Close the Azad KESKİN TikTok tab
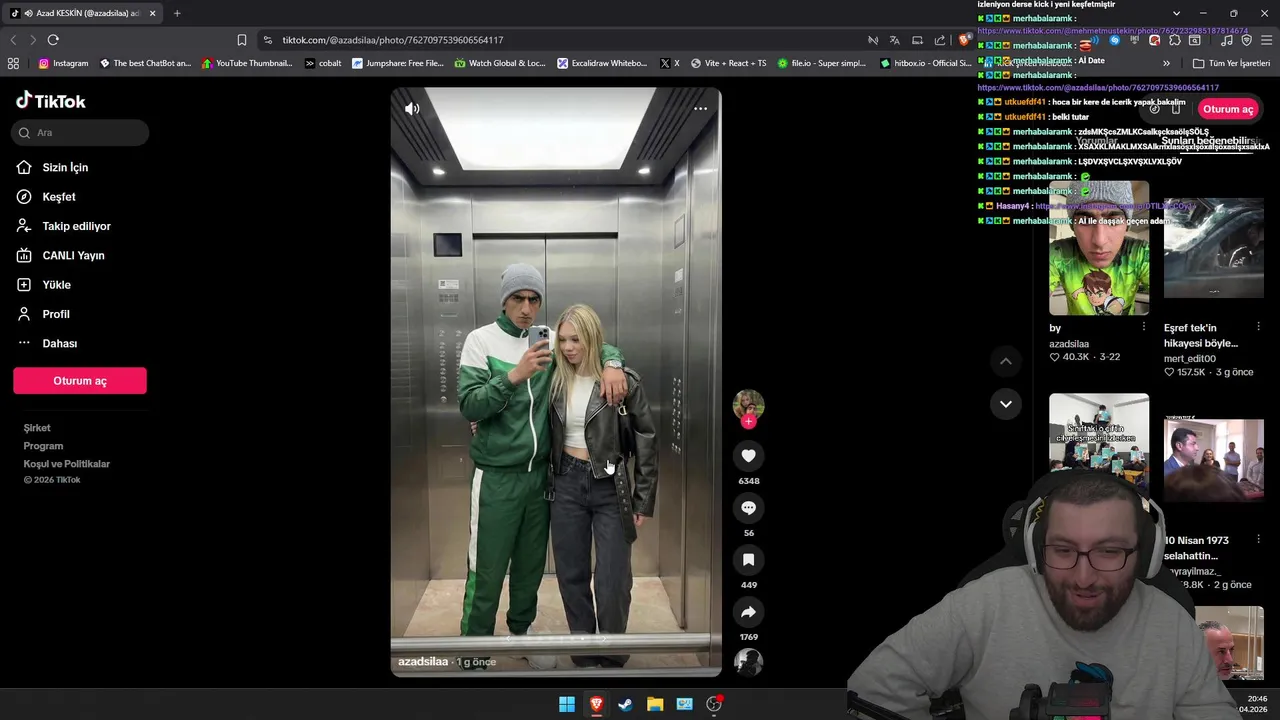Screen dimensions: 1280x720 [x=152, y=13]
